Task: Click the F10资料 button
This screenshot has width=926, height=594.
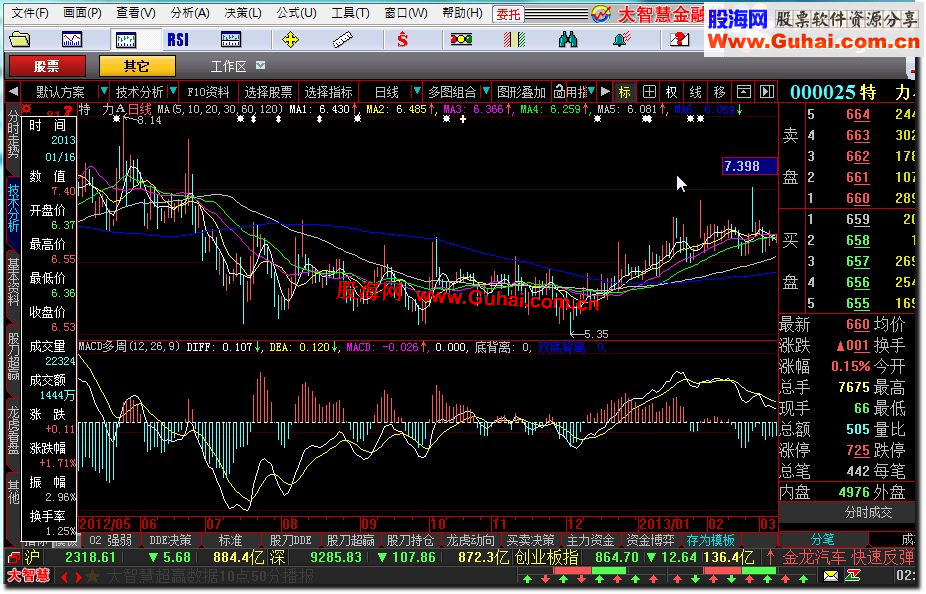Action: (x=208, y=92)
